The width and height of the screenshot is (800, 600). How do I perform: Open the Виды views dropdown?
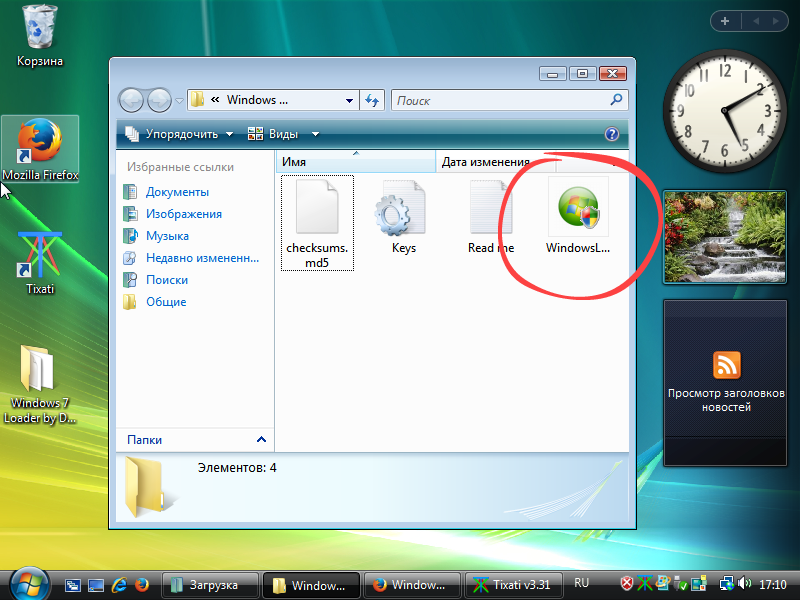[284, 133]
